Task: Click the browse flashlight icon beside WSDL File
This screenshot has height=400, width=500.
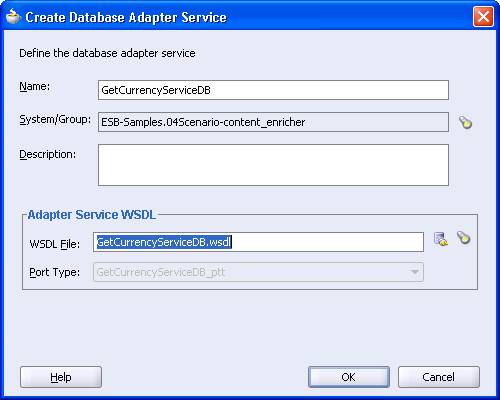Action: click(463, 238)
